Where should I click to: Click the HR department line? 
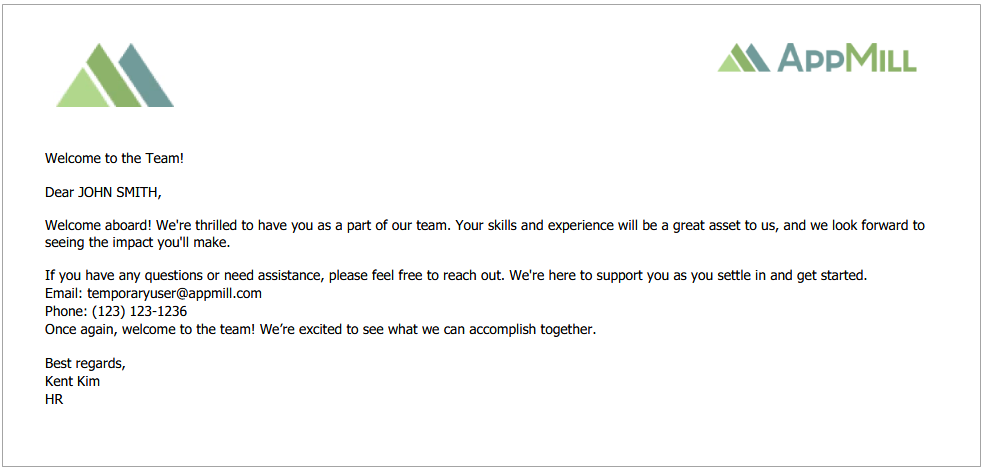pos(54,399)
